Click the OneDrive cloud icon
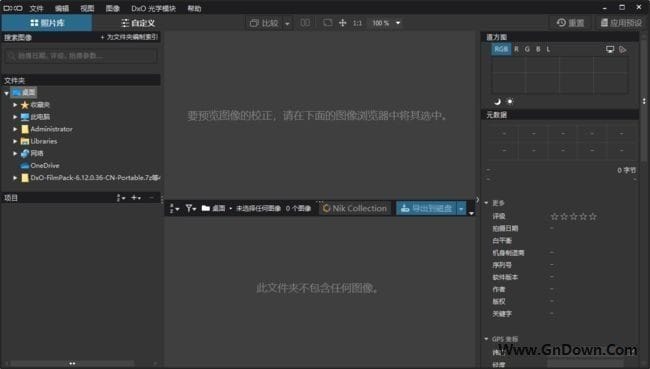The height and width of the screenshot is (369, 650). [x=25, y=165]
